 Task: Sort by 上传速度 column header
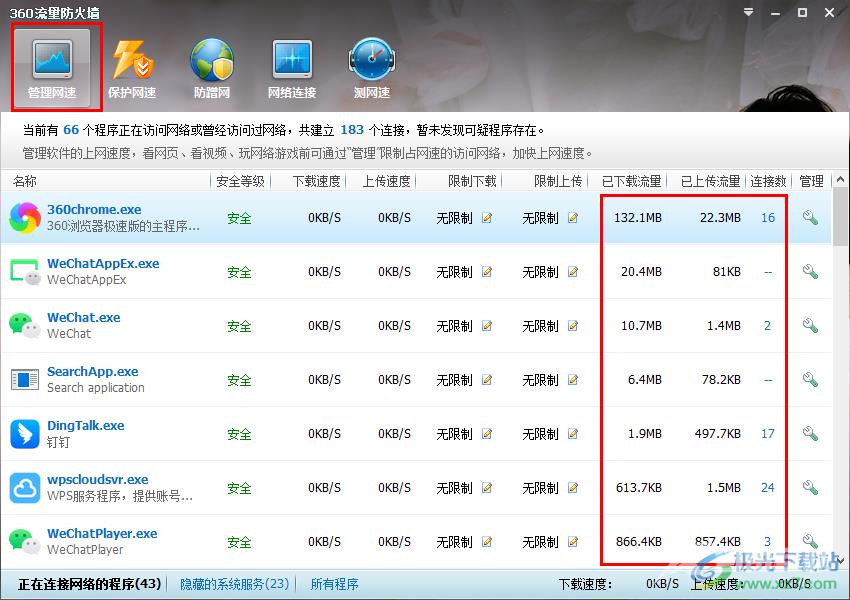[387, 181]
